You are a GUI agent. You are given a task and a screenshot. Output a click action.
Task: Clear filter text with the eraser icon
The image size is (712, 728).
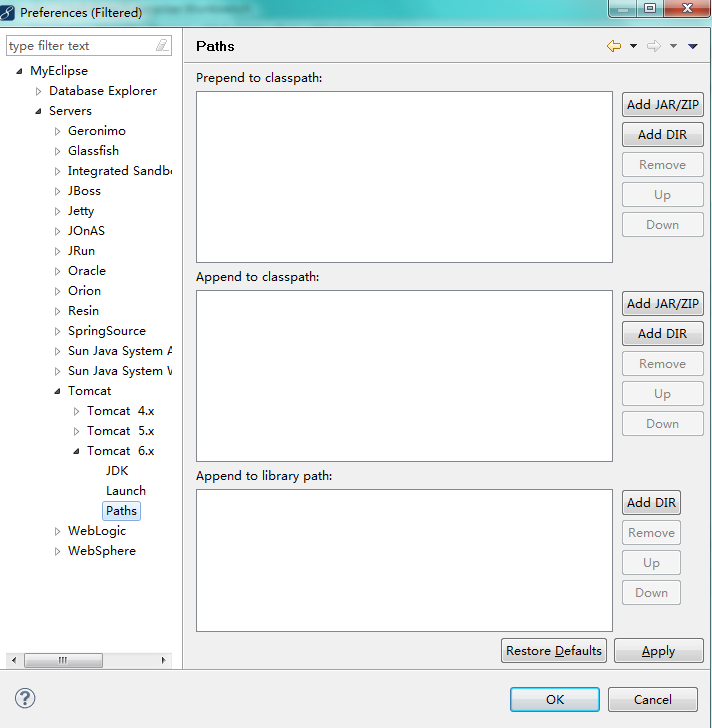pos(162,46)
